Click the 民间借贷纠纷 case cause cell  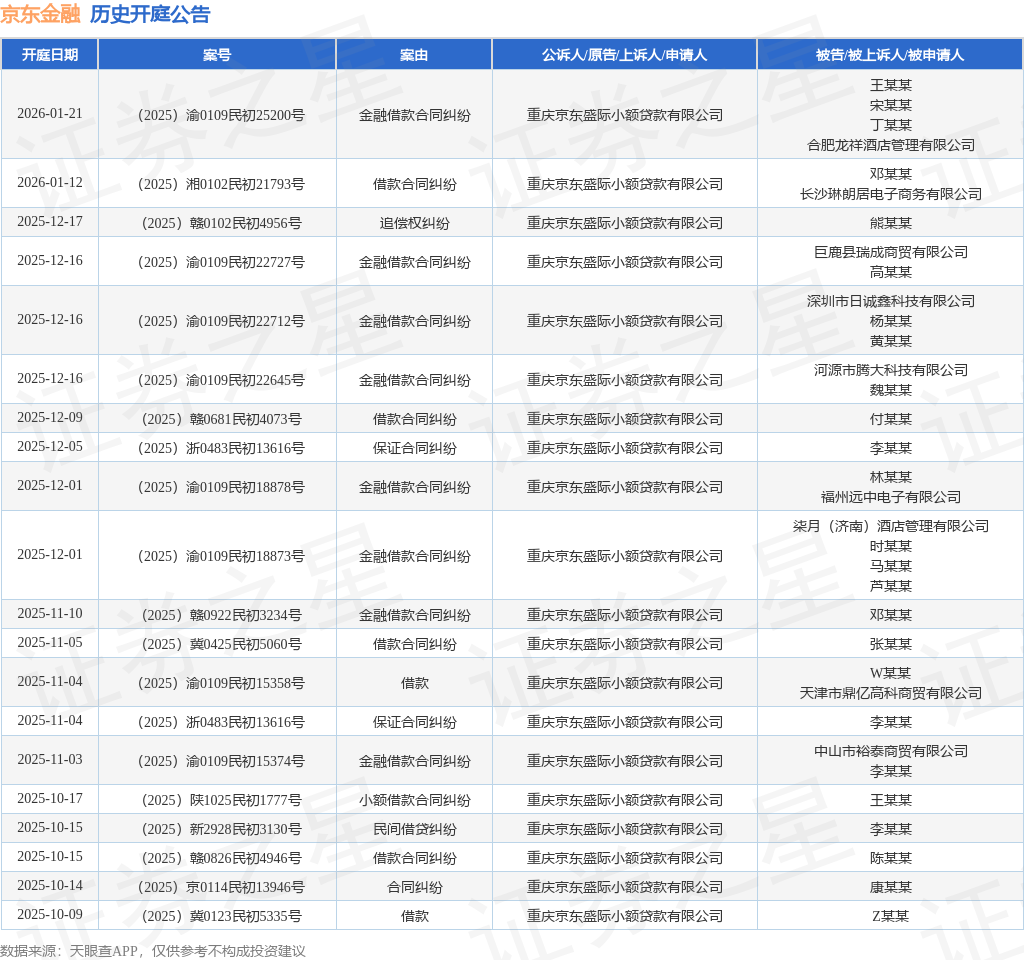414,829
